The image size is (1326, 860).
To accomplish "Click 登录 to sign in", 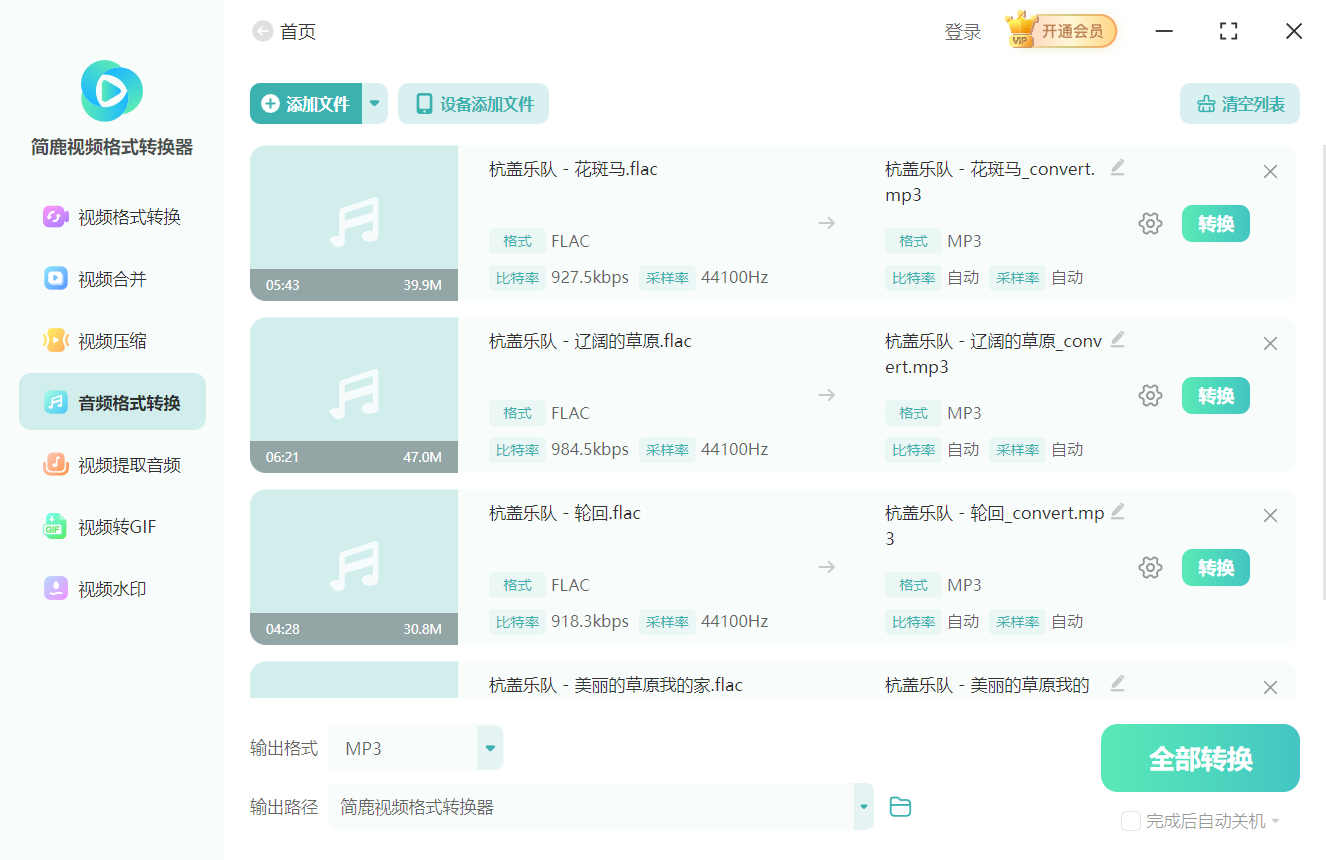I will click(962, 31).
